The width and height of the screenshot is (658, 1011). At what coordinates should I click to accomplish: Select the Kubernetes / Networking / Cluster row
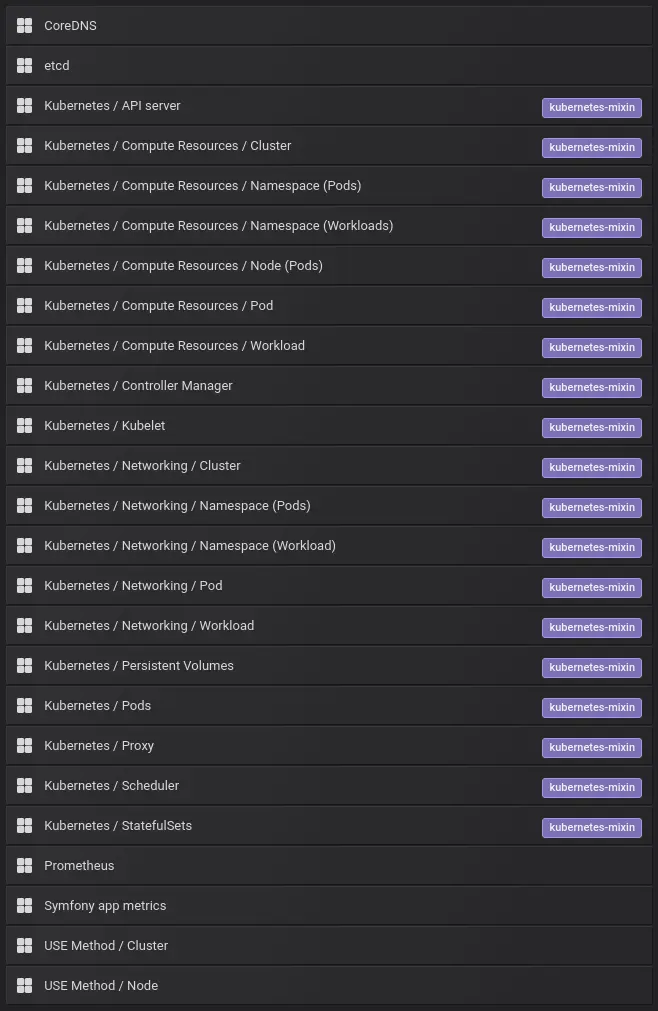141,465
